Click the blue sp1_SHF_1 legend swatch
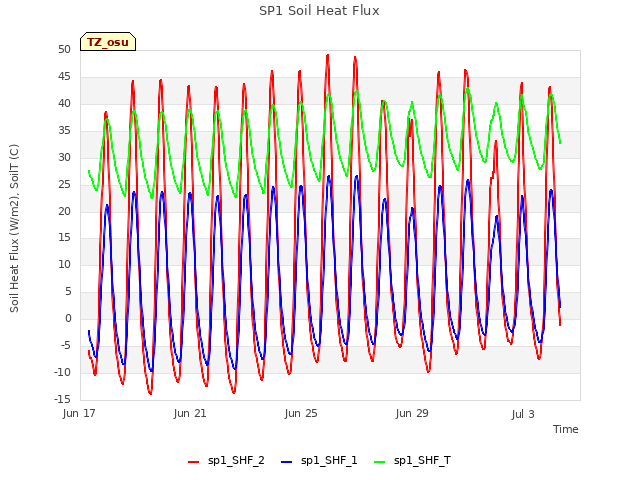The width and height of the screenshot is (640, 480). click(x=287, y=462)
